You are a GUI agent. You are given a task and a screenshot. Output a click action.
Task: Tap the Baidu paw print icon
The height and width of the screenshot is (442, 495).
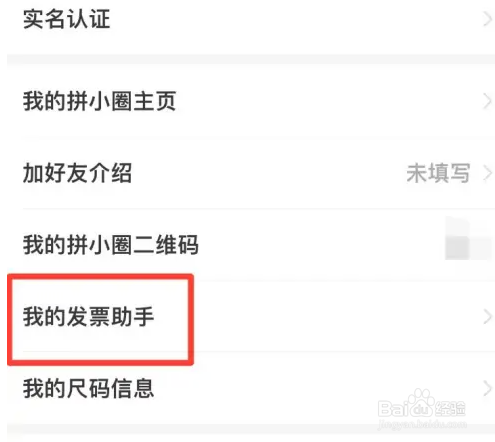tap(421, 403)
